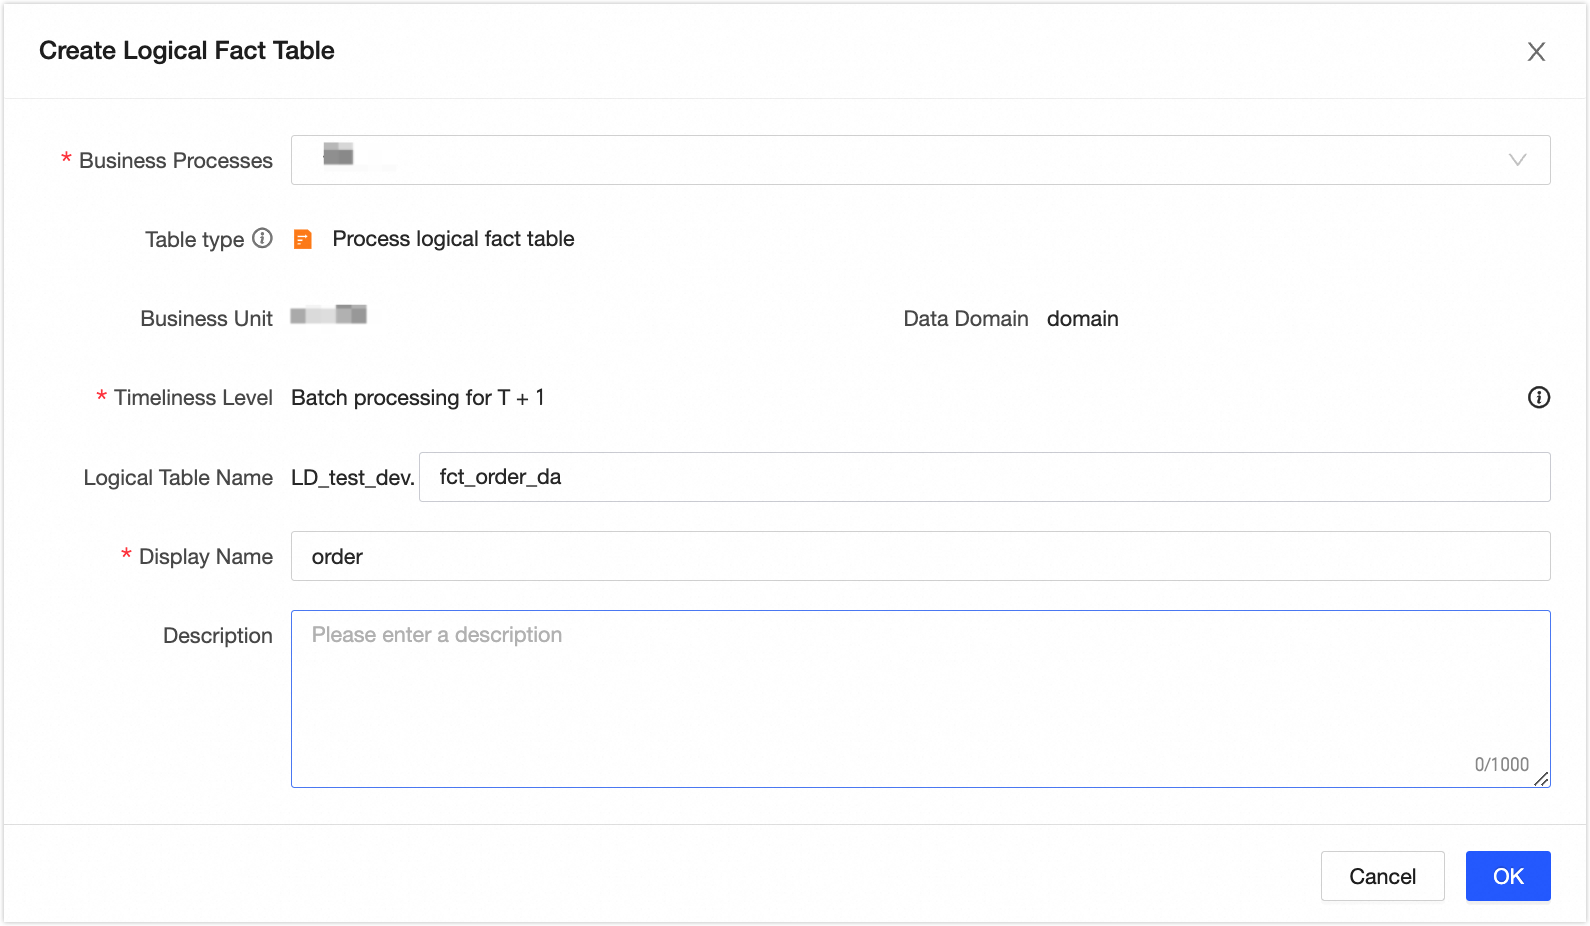This screenshot has height=926, width=1590.
Task: Click the Description textarea resize handle
Action: (1542, 779)
